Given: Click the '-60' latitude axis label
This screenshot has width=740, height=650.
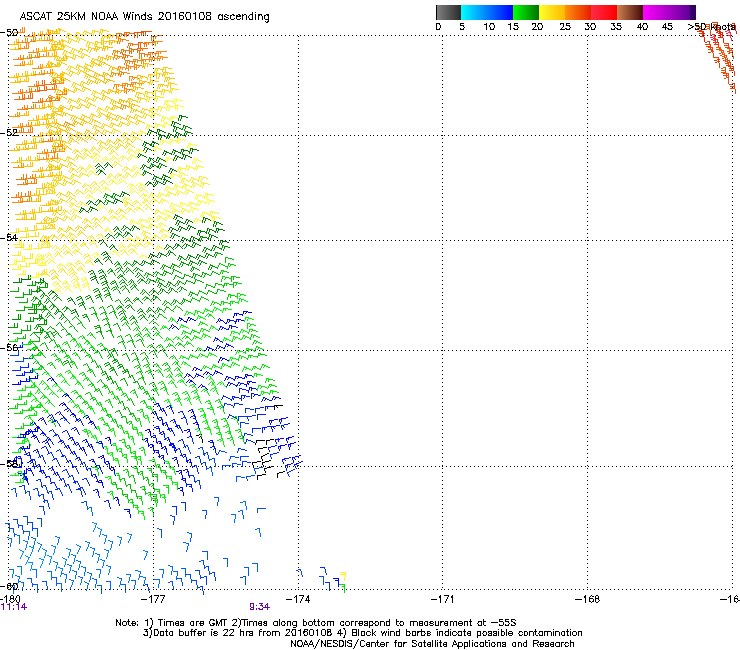Looking at the screenshot, I should point(9,587).
